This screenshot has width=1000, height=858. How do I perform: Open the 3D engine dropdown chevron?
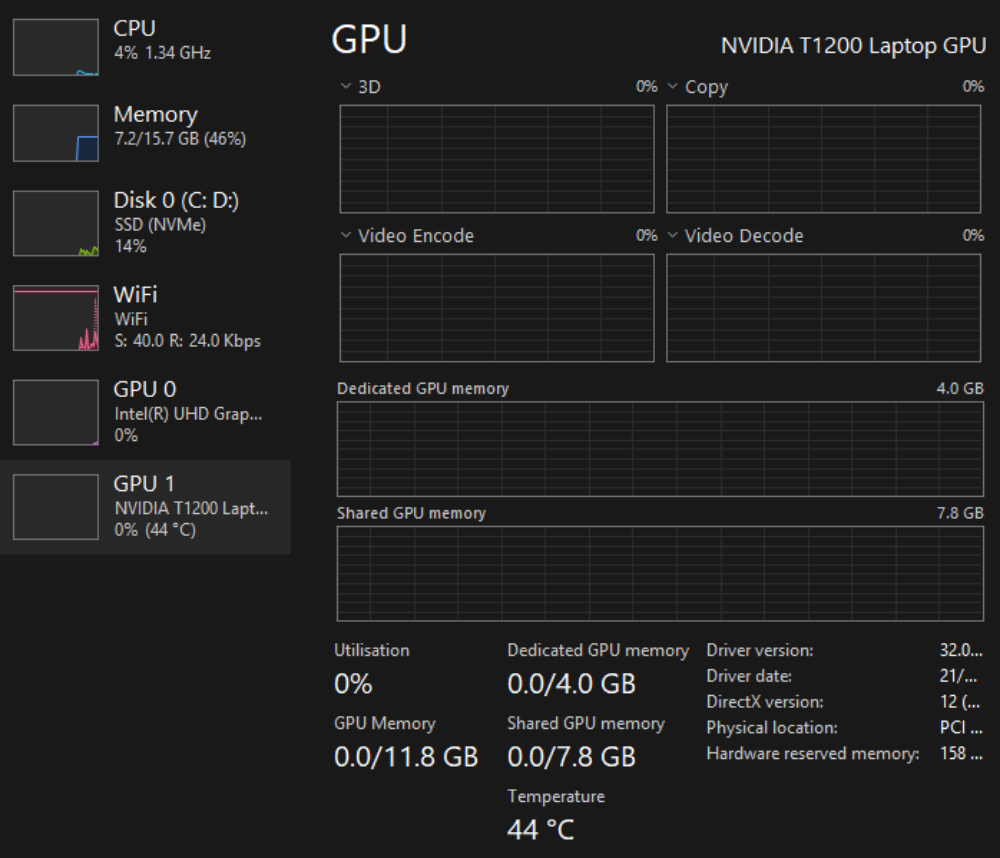point(346,86)
